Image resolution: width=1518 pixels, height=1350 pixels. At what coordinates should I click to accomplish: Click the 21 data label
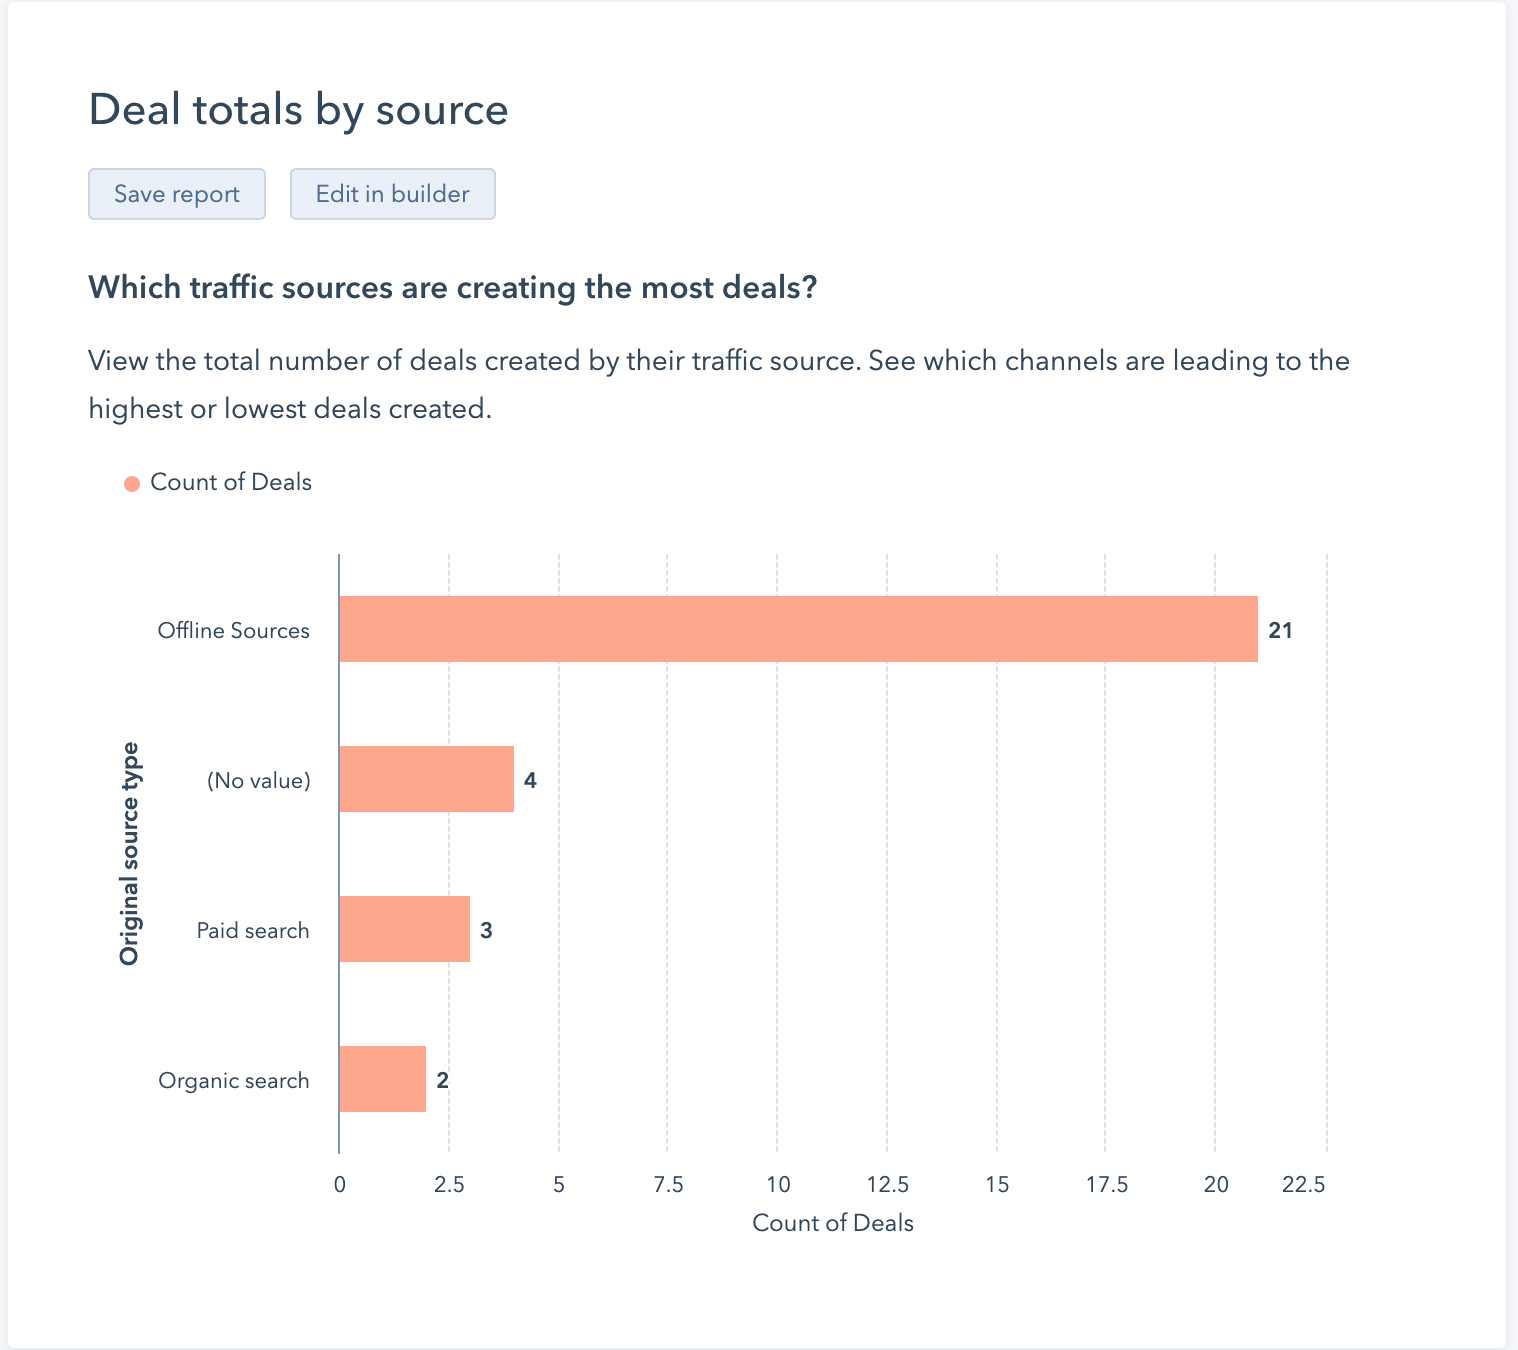click(x=1280, y=631)
